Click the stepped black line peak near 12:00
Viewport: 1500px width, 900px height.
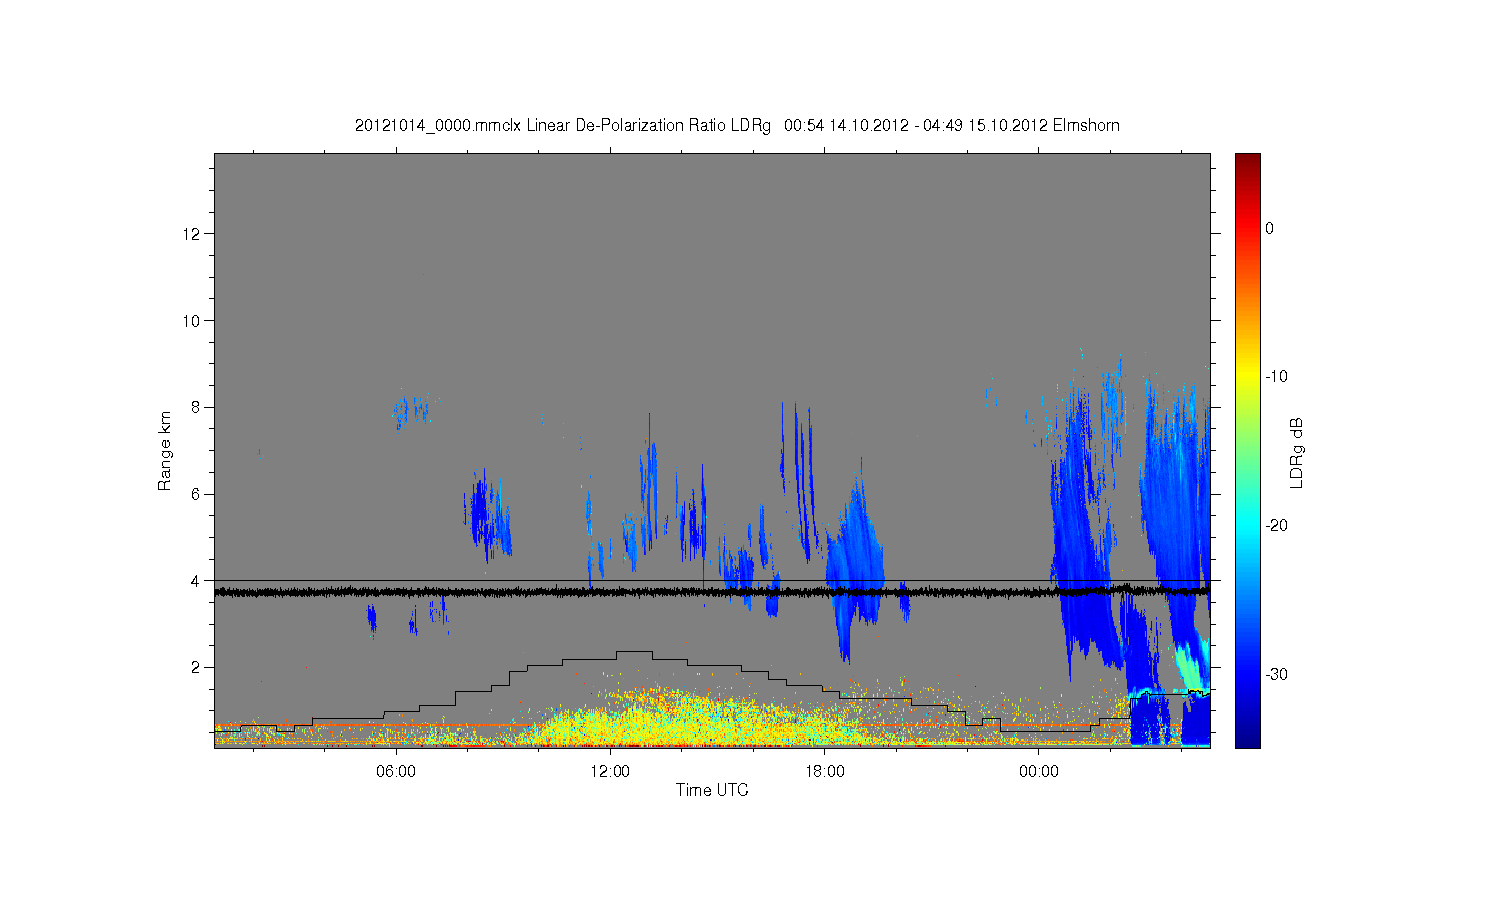tap(634, 652)
